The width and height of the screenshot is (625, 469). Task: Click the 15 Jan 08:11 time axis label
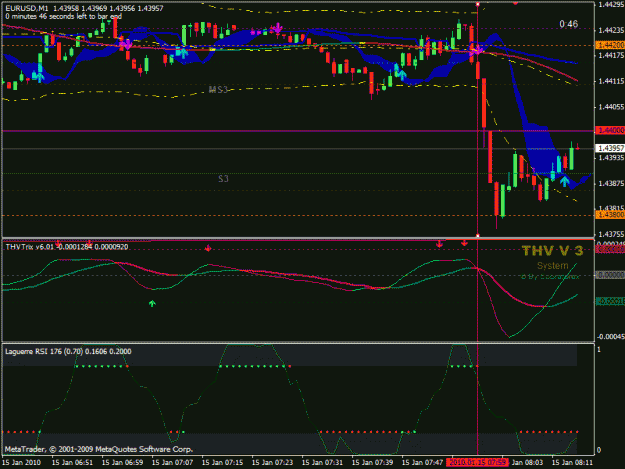(x=572, y=463)
